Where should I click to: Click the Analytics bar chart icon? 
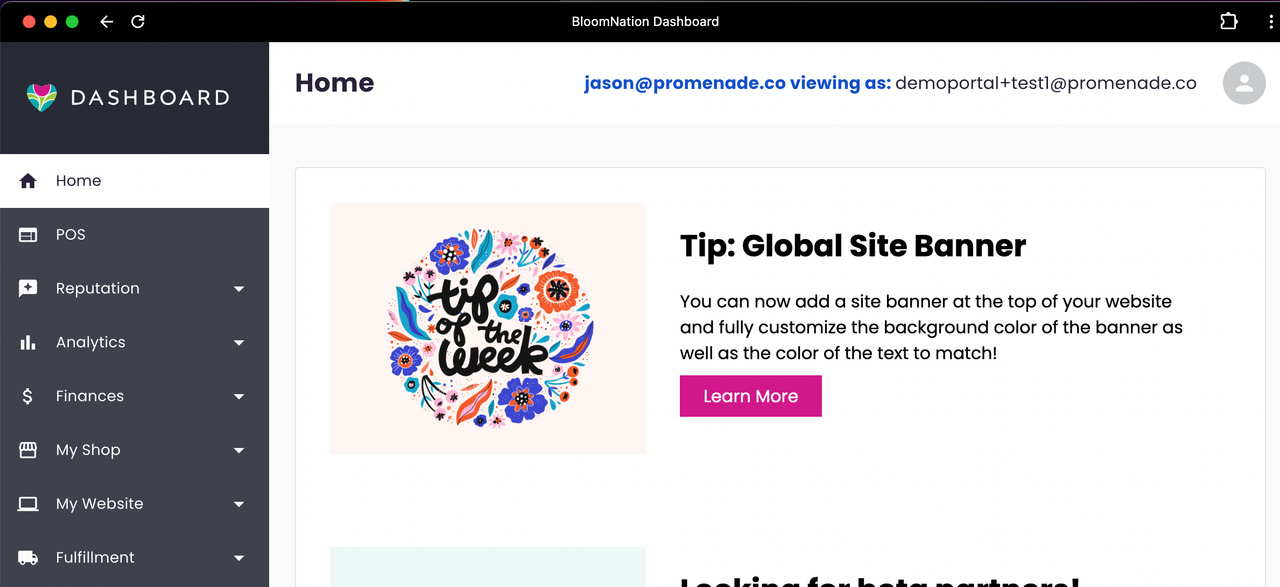tap(28, 343)
